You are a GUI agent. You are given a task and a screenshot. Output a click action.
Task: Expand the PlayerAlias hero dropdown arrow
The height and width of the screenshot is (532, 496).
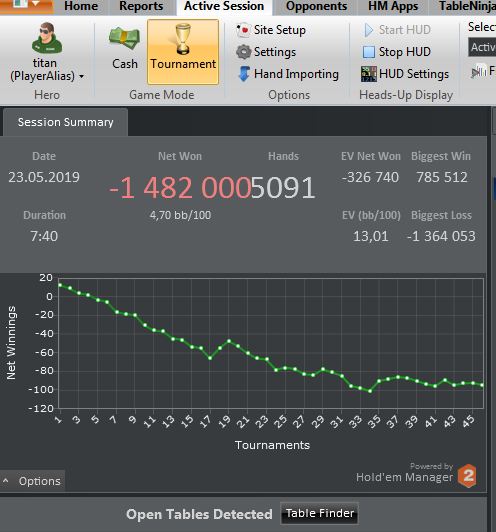tap(81, 77)
